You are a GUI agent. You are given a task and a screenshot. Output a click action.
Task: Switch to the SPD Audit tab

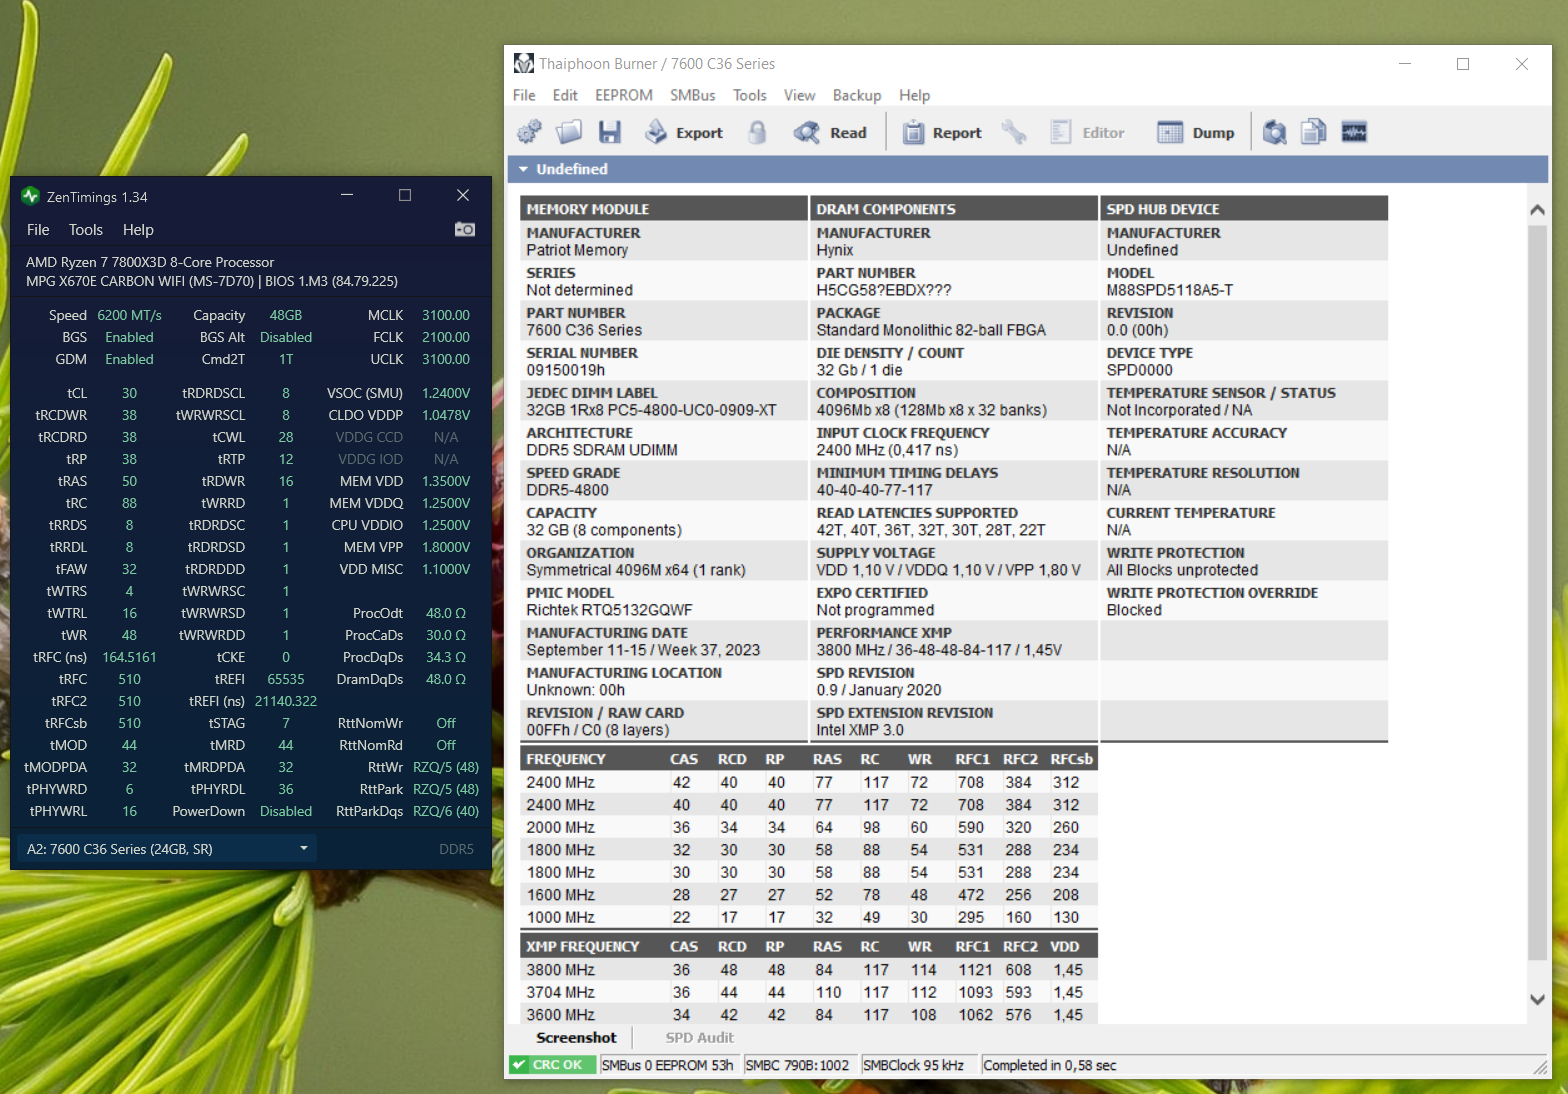coord(699,1038)
